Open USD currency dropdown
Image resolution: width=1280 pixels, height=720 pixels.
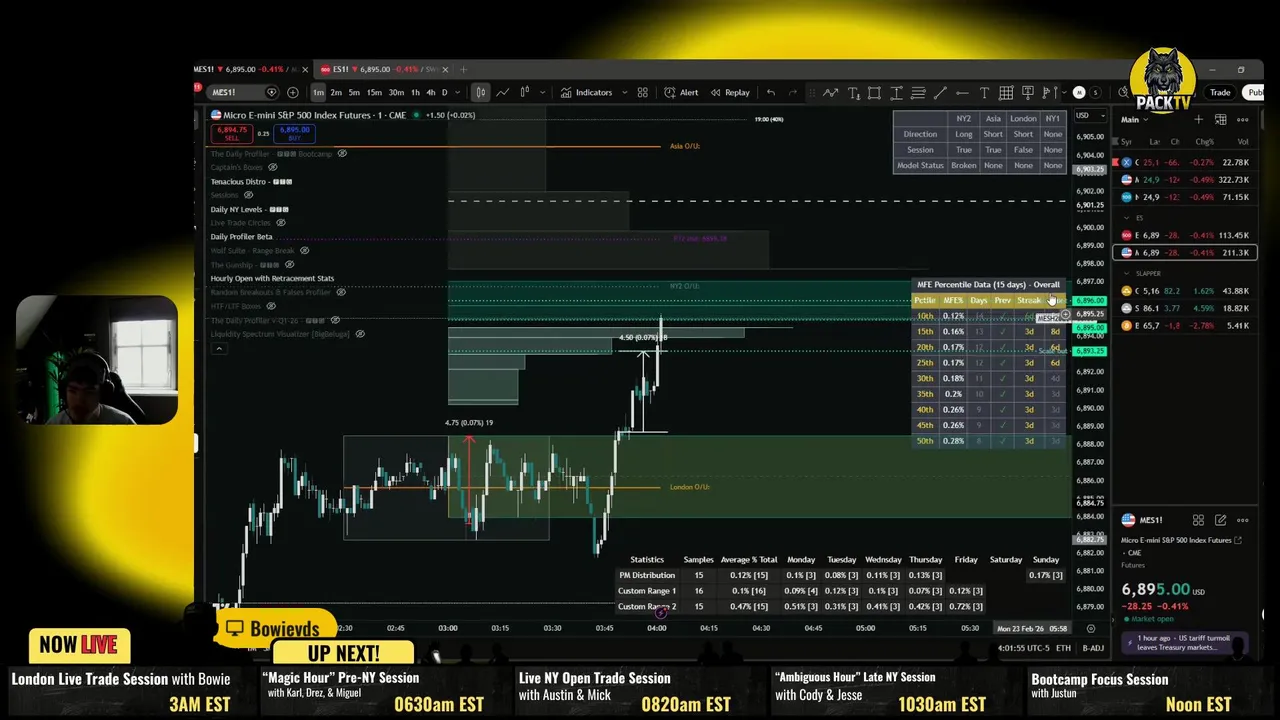pyautogui.click(x=1091, y=116)
